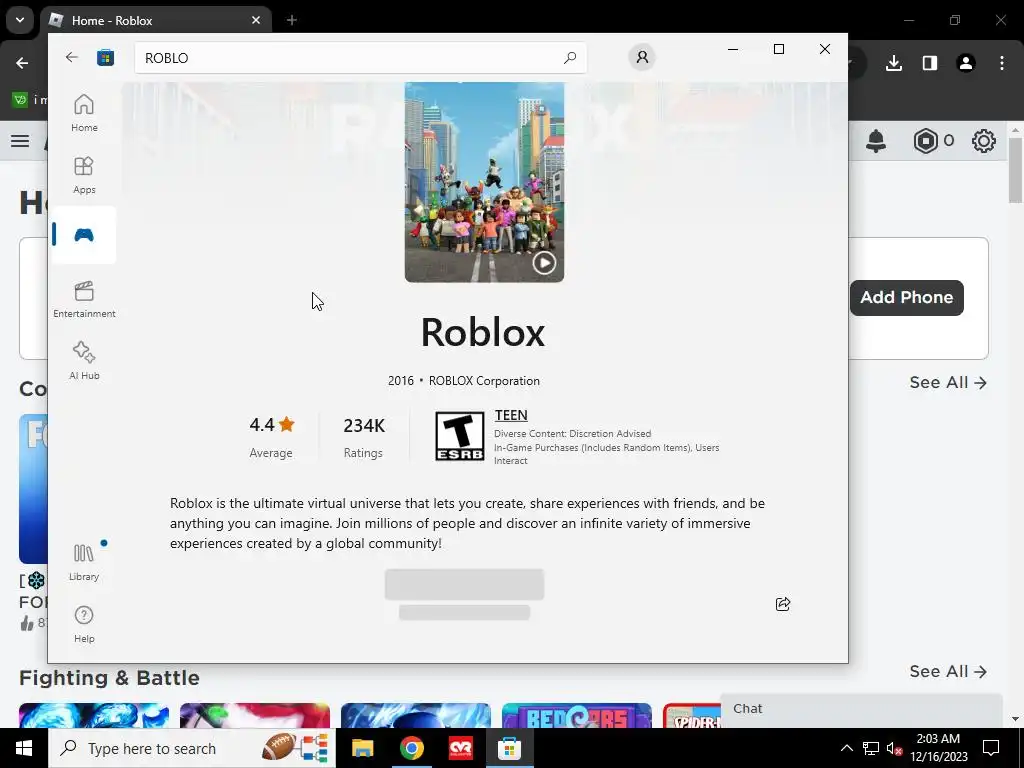Open AI Hub in Store sidebar
This screenshot has width=1024, height=768.
click(84, 360)
